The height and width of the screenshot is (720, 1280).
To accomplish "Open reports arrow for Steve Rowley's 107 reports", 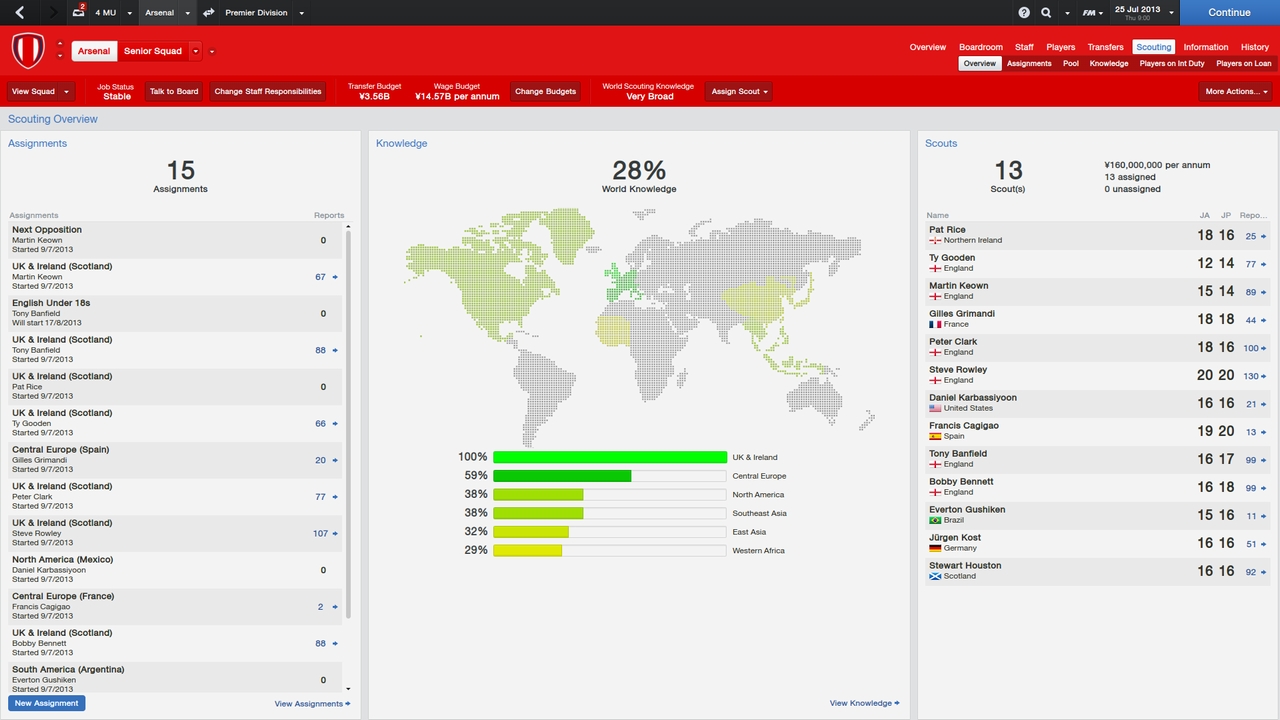I will pyautogui.click(x=335, y=533).
